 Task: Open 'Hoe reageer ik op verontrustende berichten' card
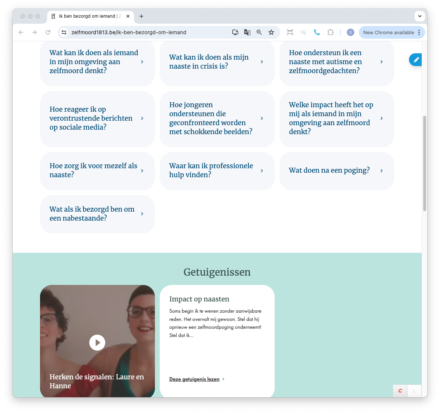tap(97, 118)
